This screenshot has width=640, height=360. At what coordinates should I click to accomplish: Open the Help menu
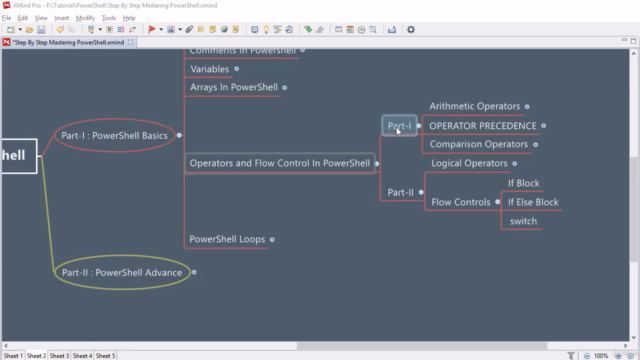(x=129, y=18)
